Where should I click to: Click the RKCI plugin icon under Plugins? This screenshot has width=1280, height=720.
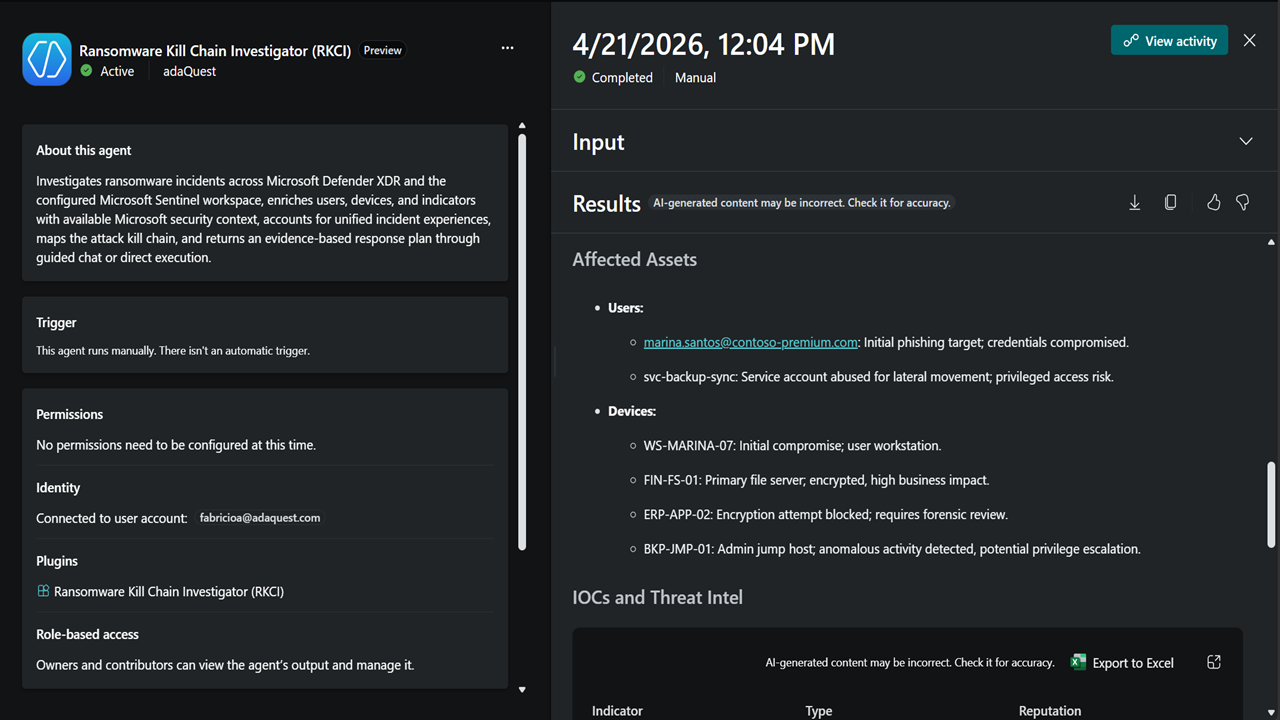tap(43, 591)
